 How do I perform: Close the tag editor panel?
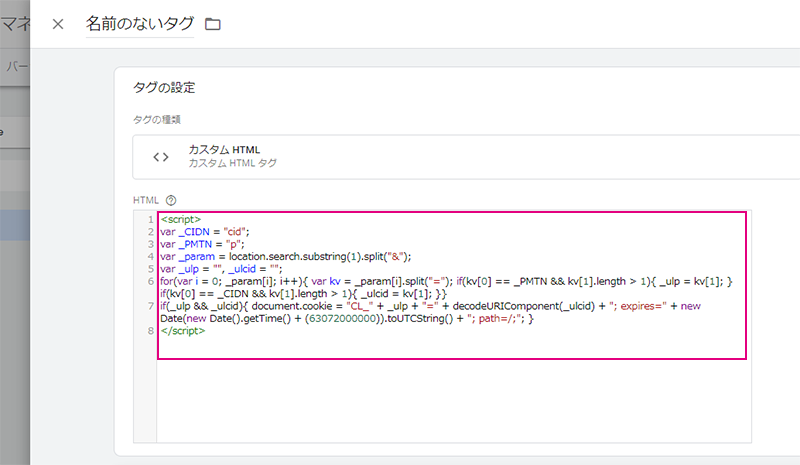57,23
